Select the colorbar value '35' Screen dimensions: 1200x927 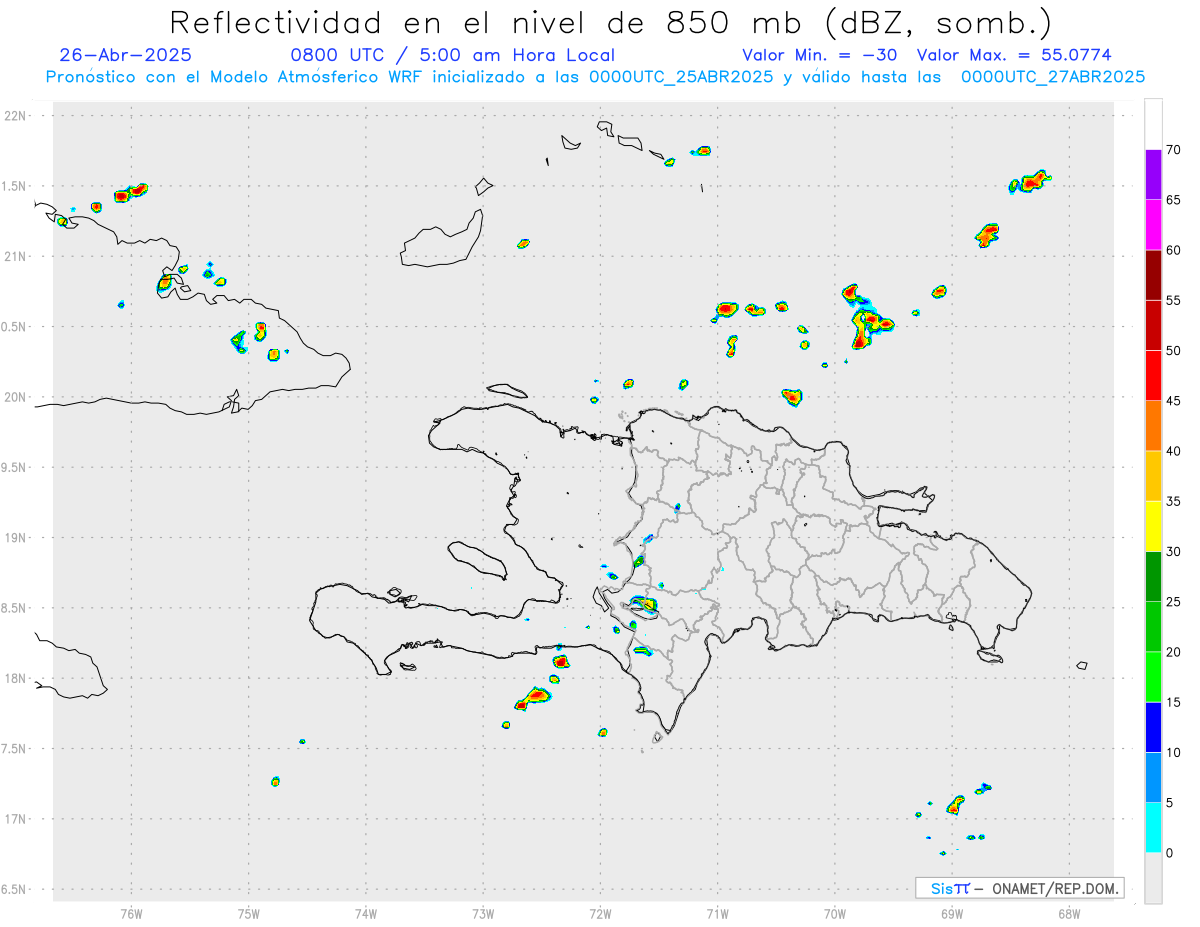coord(1173,502)
